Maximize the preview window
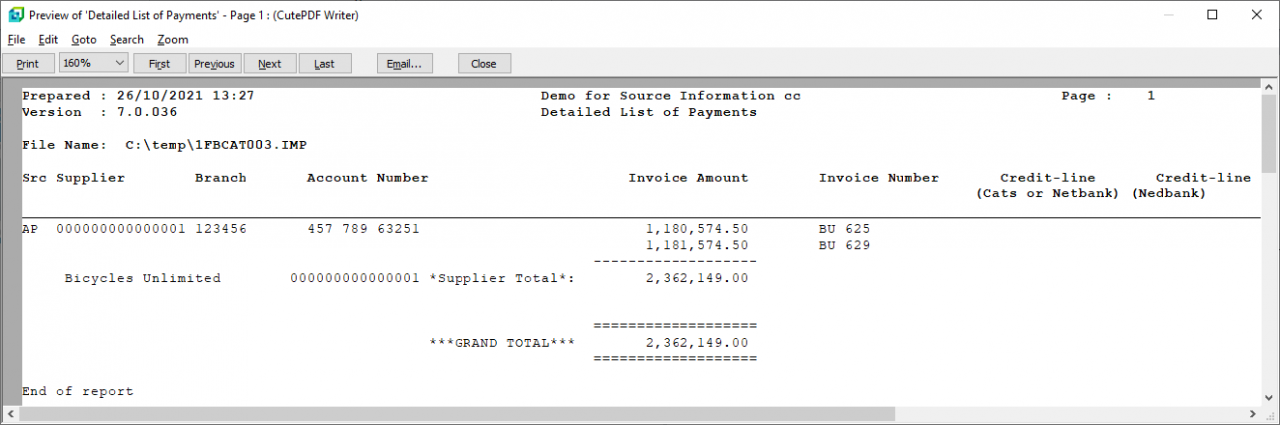The width and height of the screenshot is (1280, 425). tap(1212, 15)
